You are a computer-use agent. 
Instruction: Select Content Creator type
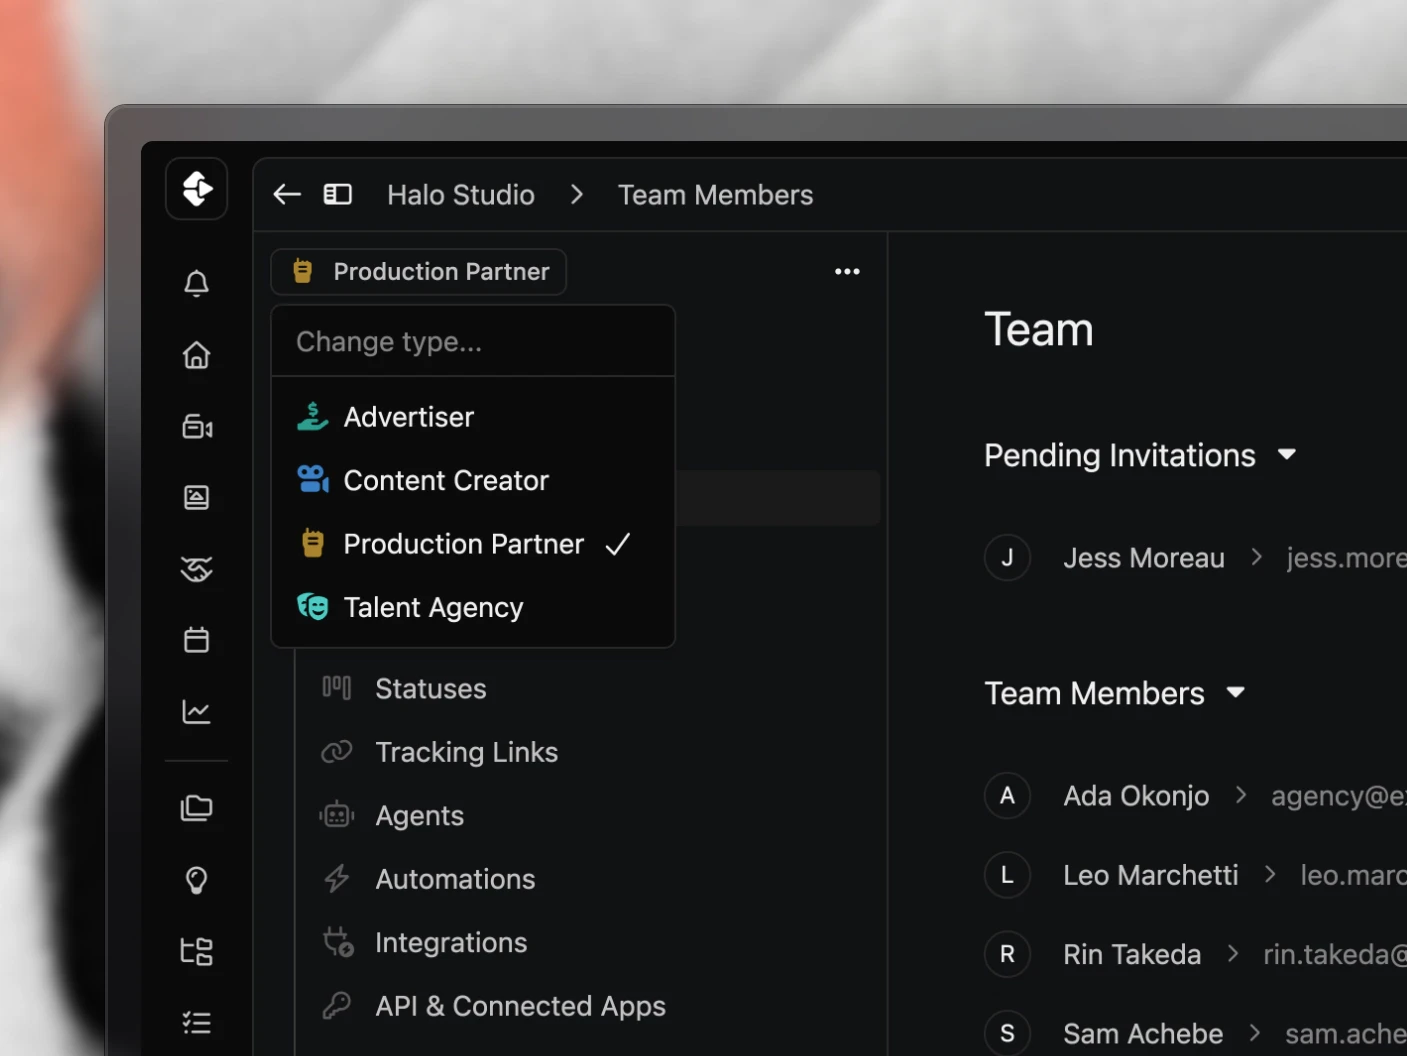pos(473,480)
